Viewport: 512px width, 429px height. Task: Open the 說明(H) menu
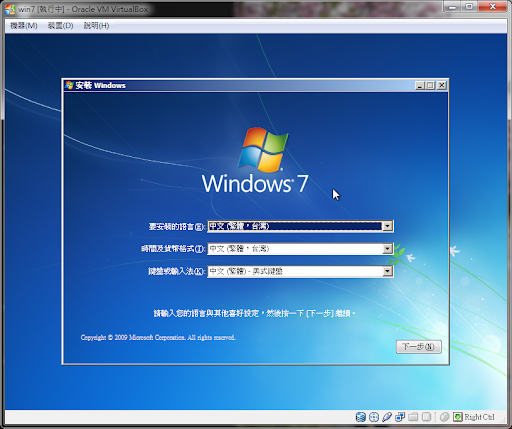coord(96,26)
